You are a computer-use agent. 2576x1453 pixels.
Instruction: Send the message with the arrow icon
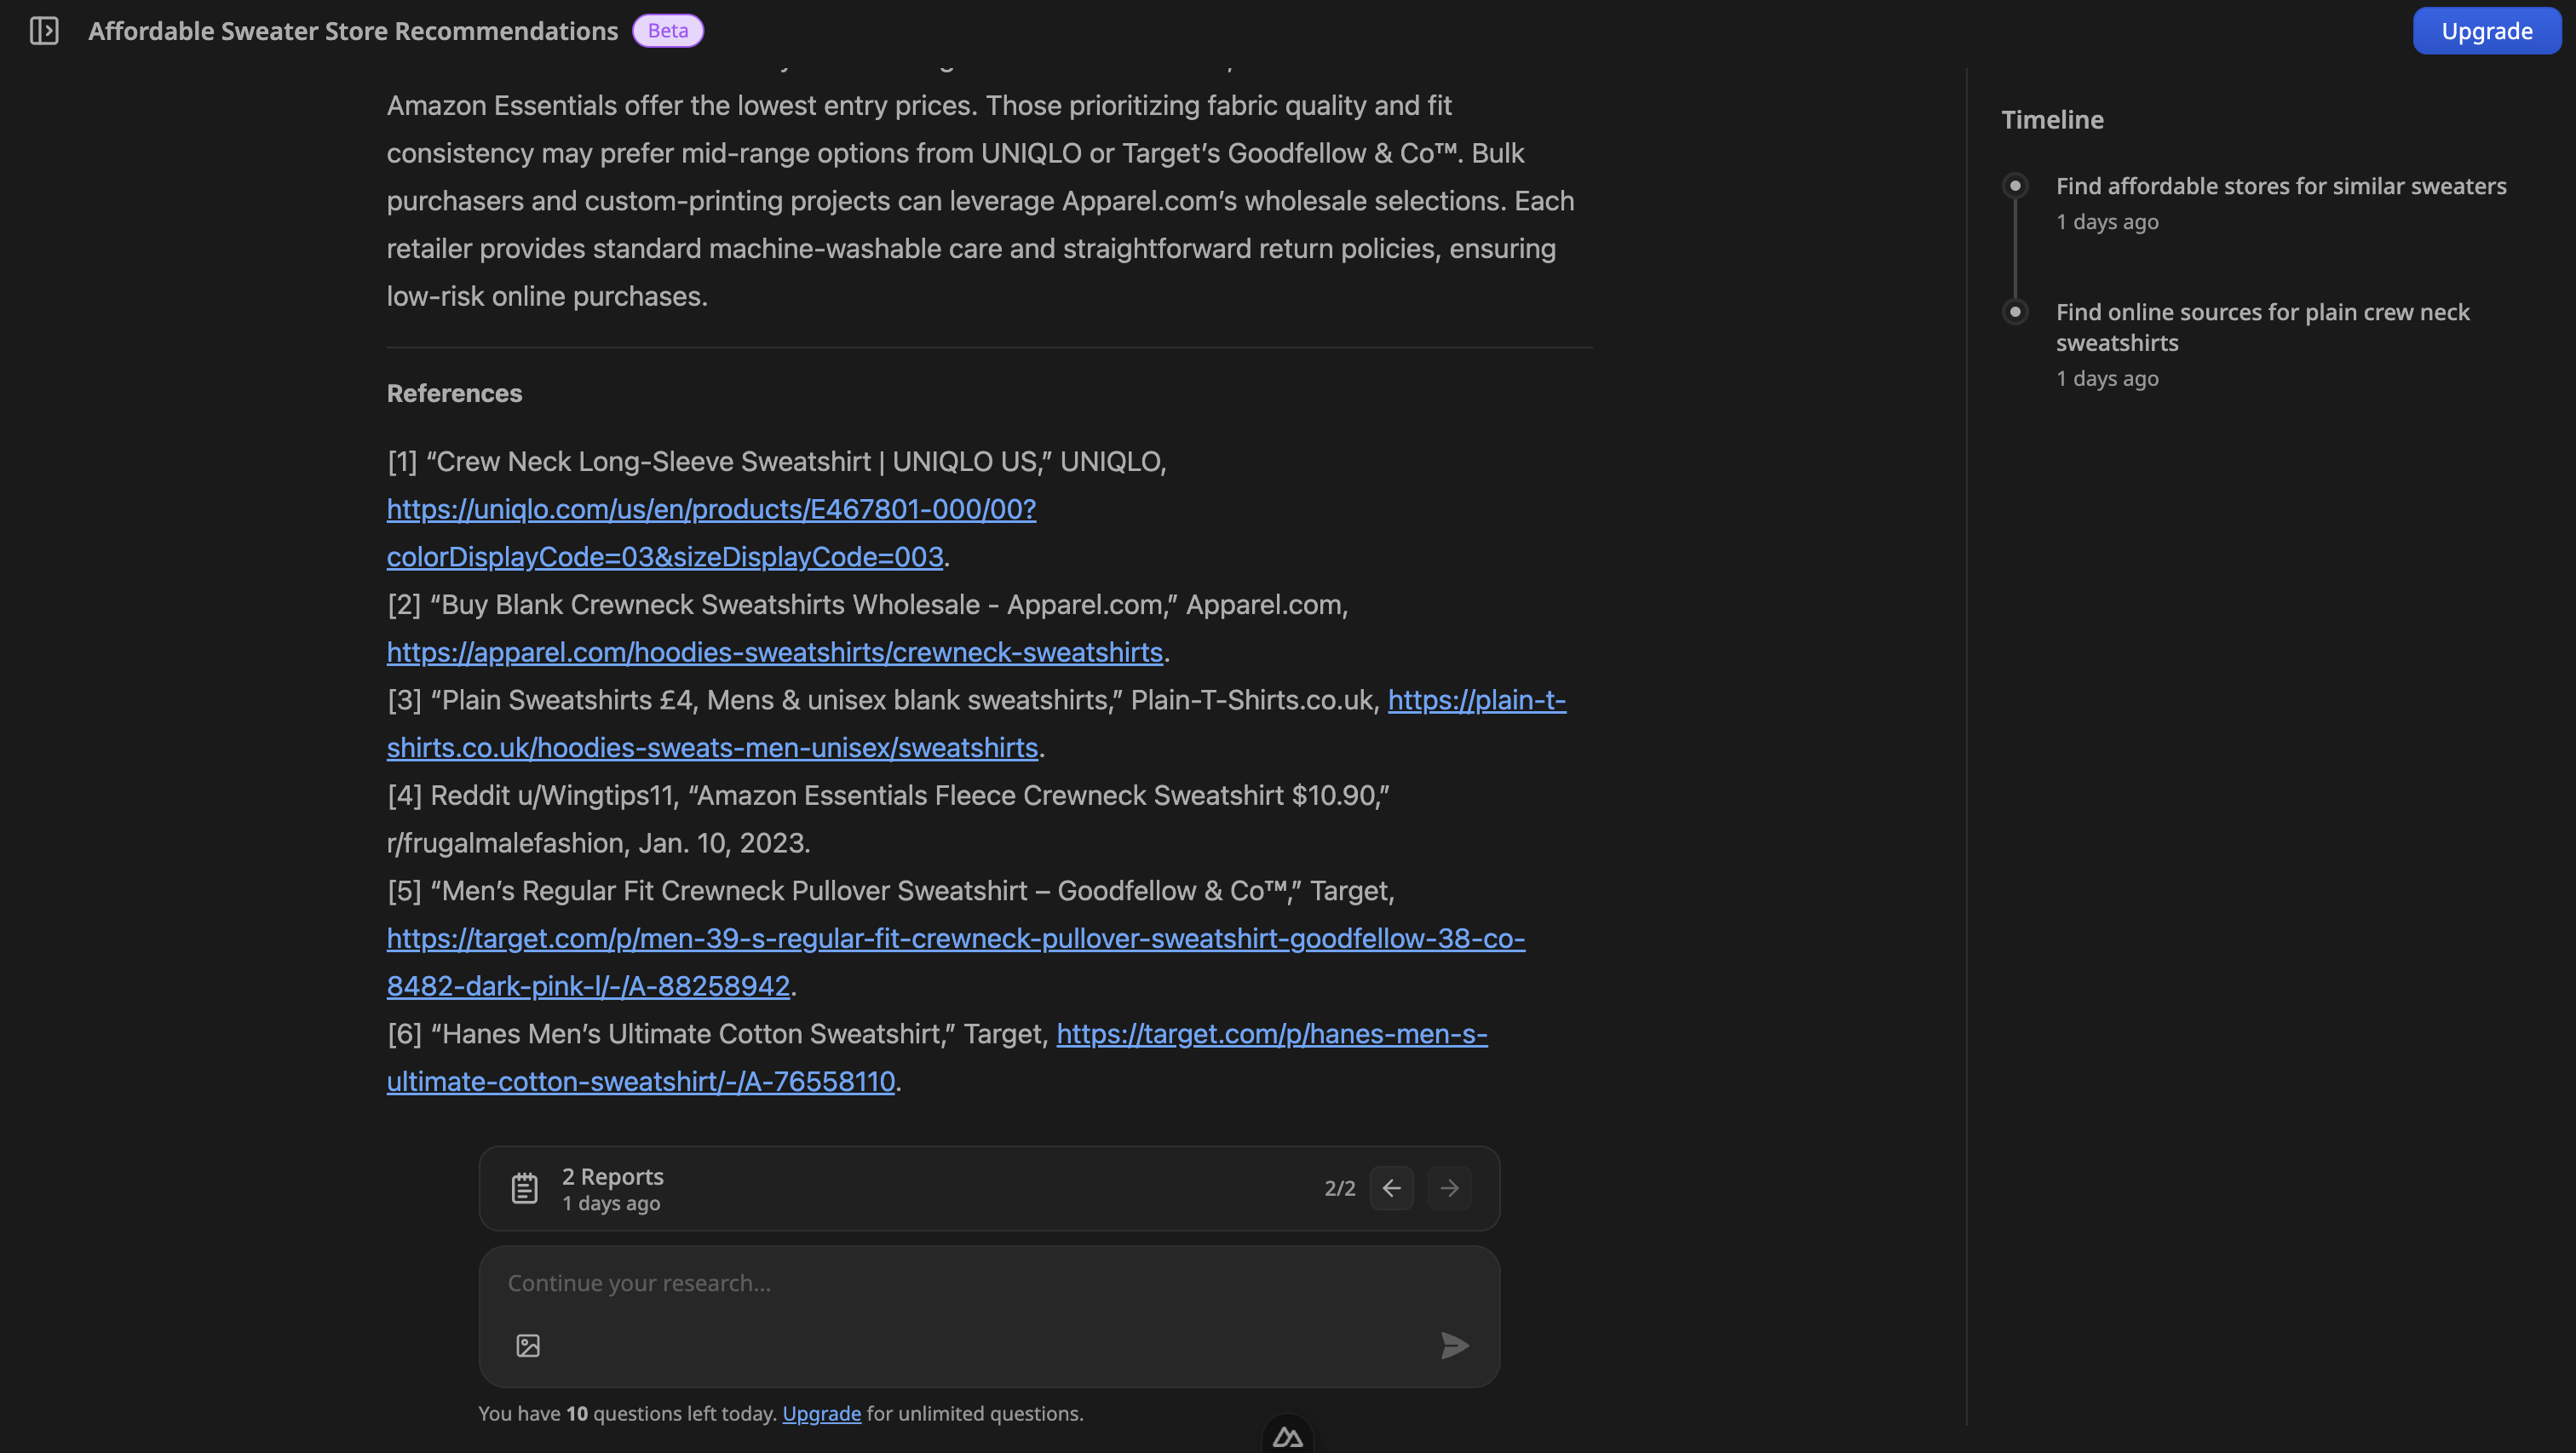tap(1454, 1346)
